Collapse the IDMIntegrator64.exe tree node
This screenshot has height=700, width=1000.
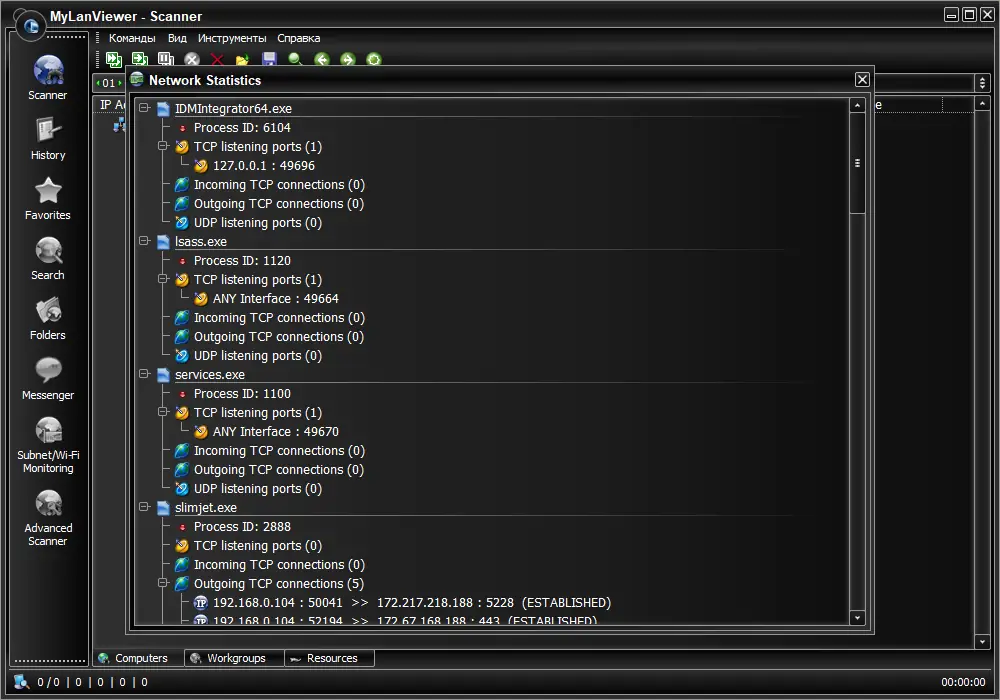[x=144, y=108]
